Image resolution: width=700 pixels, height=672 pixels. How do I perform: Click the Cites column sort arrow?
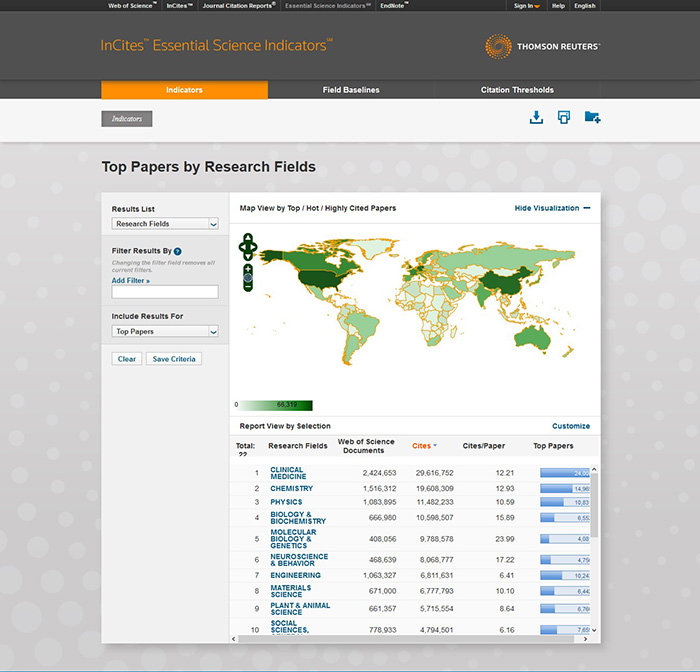[x=435, y=446]
